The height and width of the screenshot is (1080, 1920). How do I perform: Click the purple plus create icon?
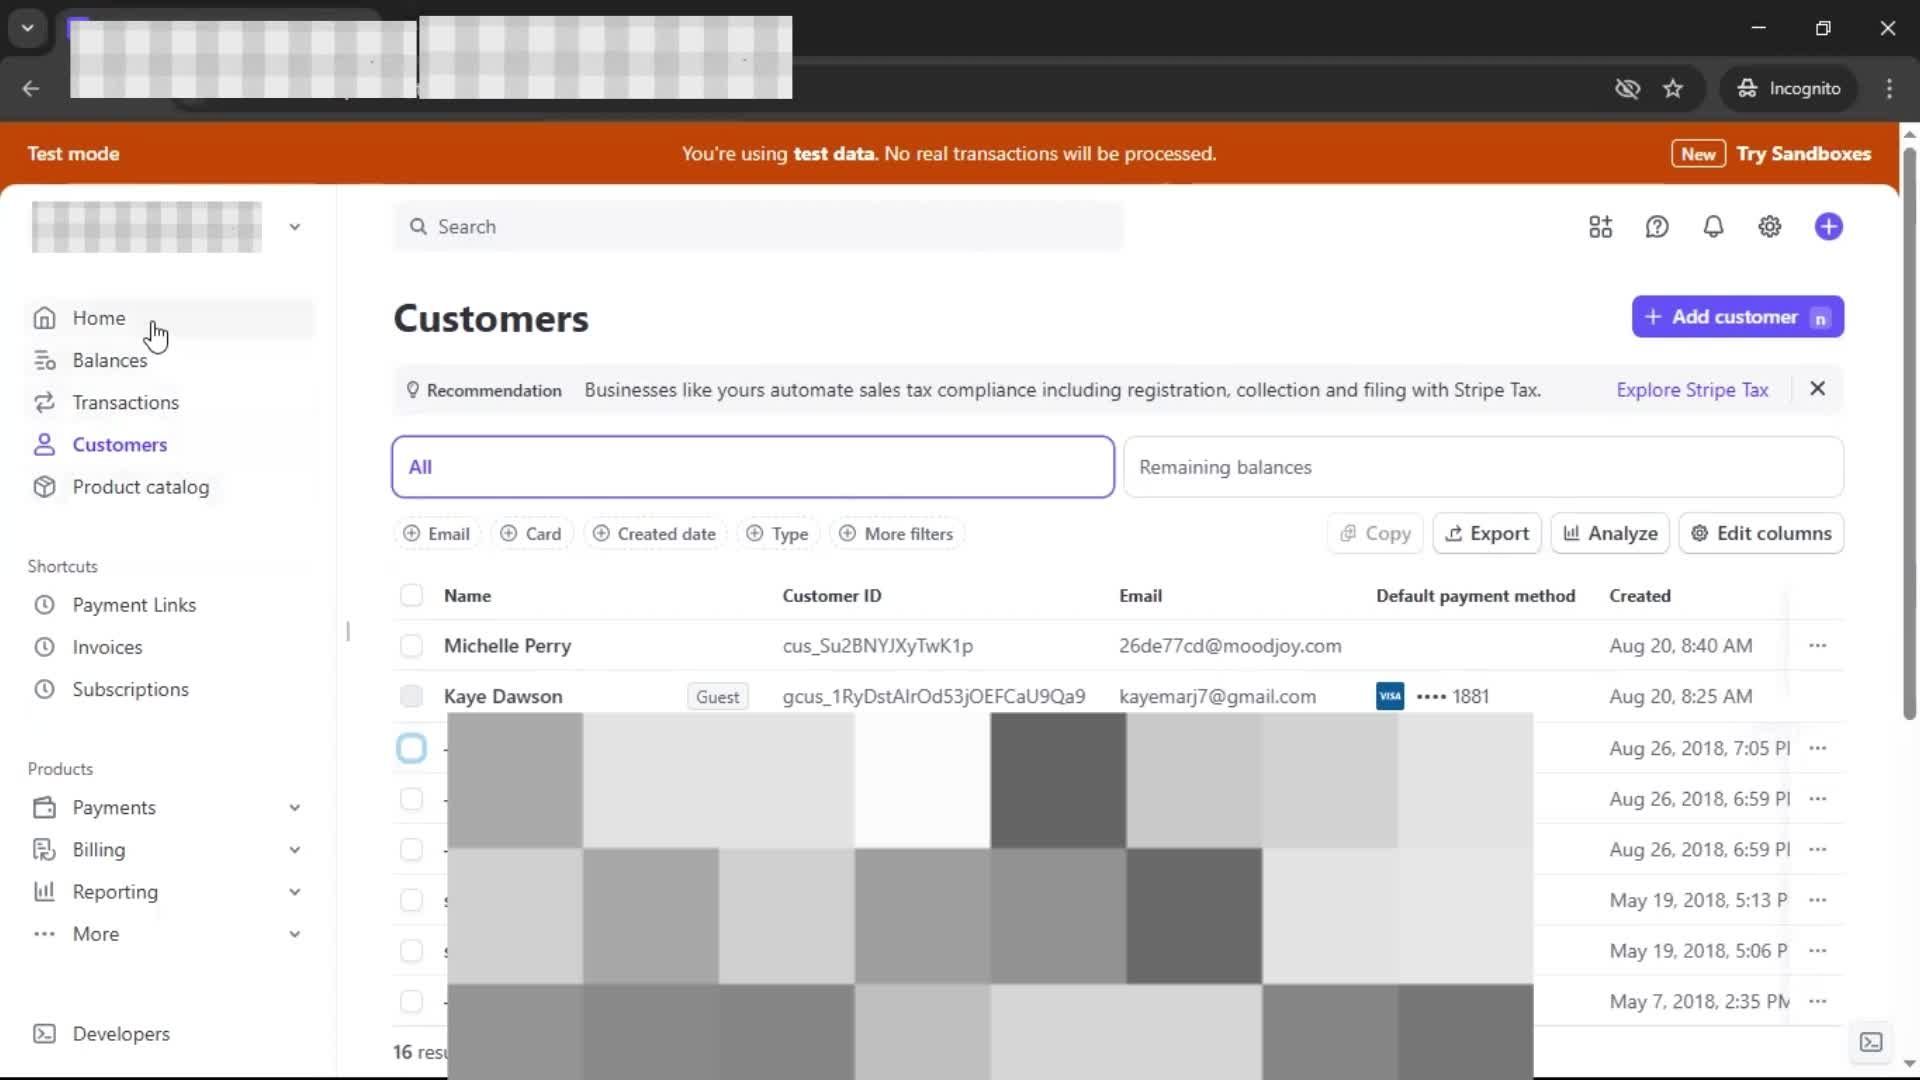click(1828, 227)
